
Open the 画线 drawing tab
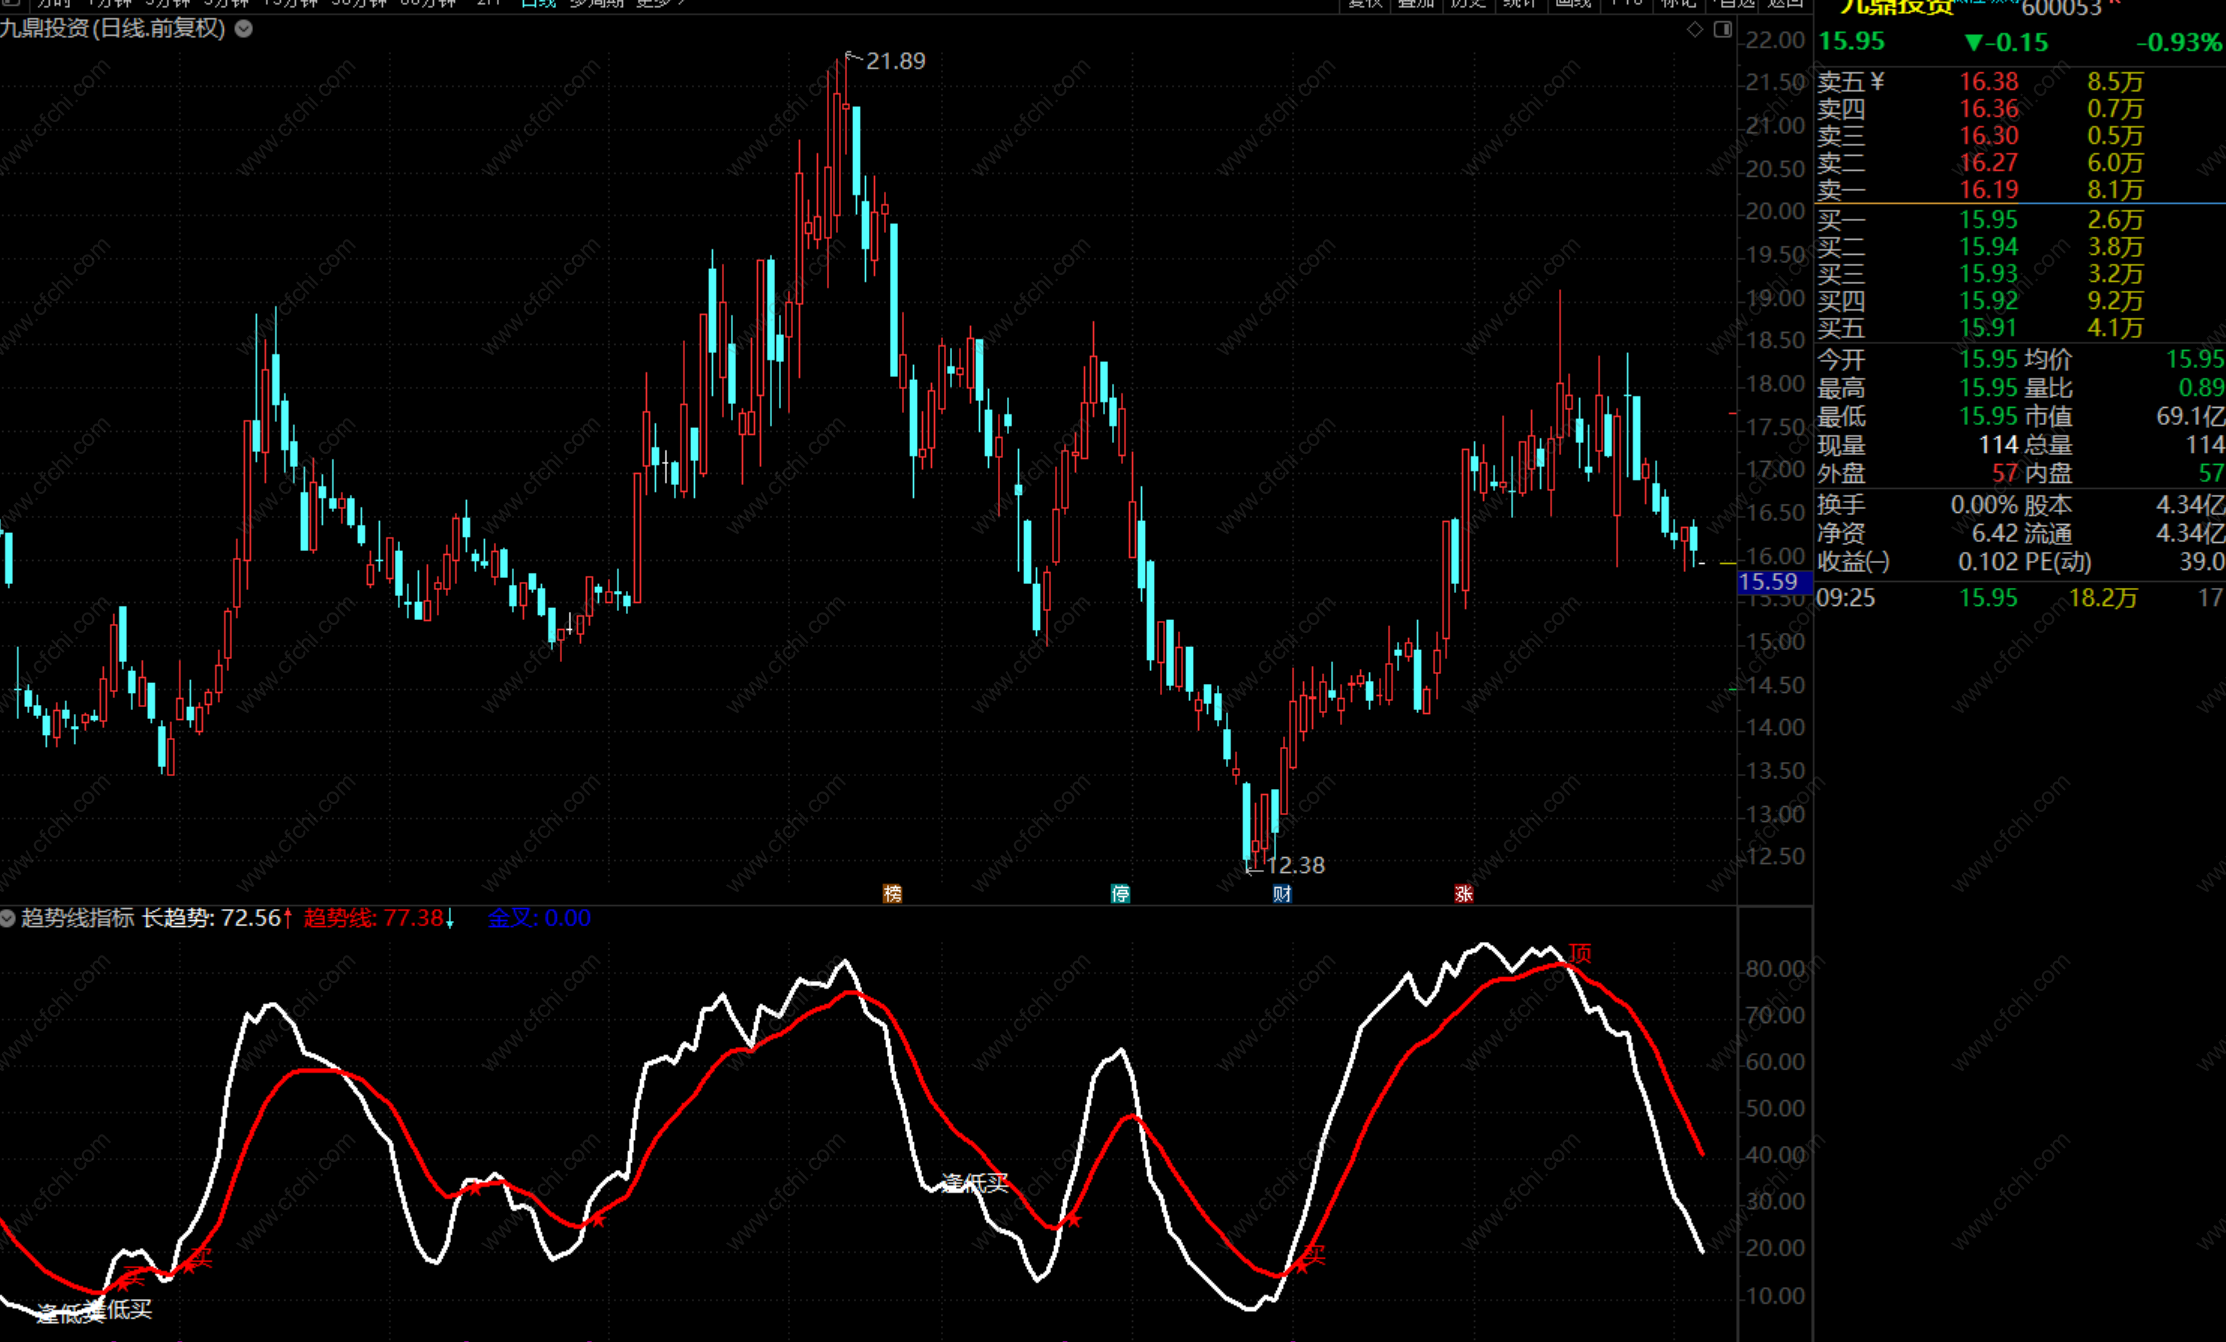[x=1572, y=4]
